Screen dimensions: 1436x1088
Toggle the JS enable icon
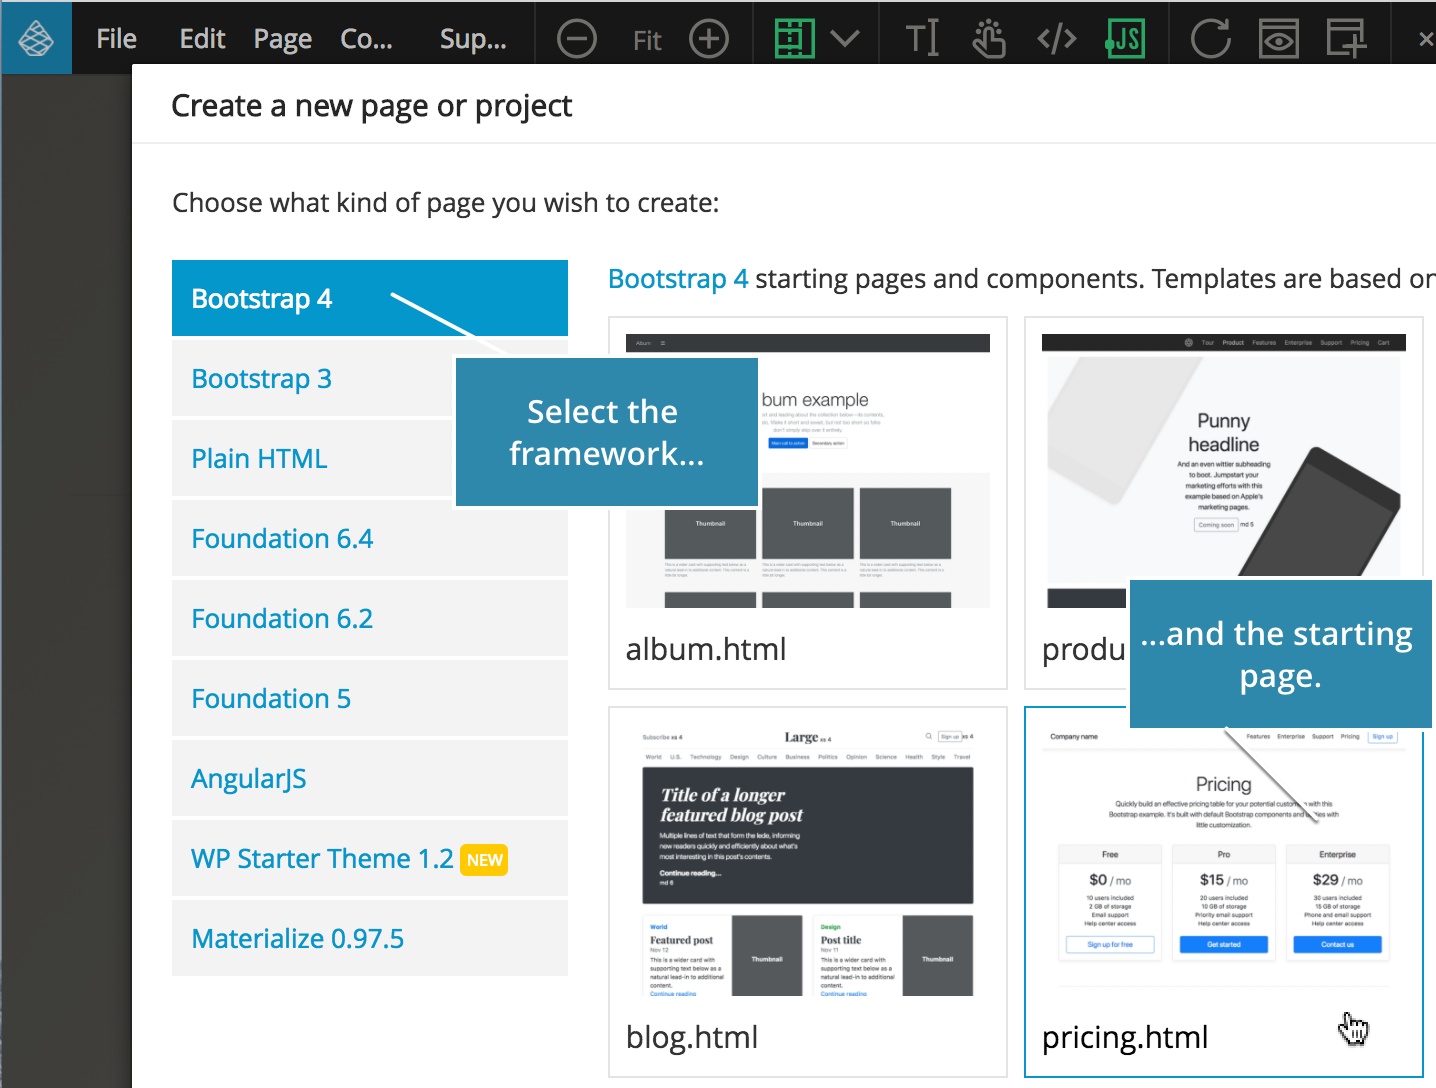pos(1125,39)
